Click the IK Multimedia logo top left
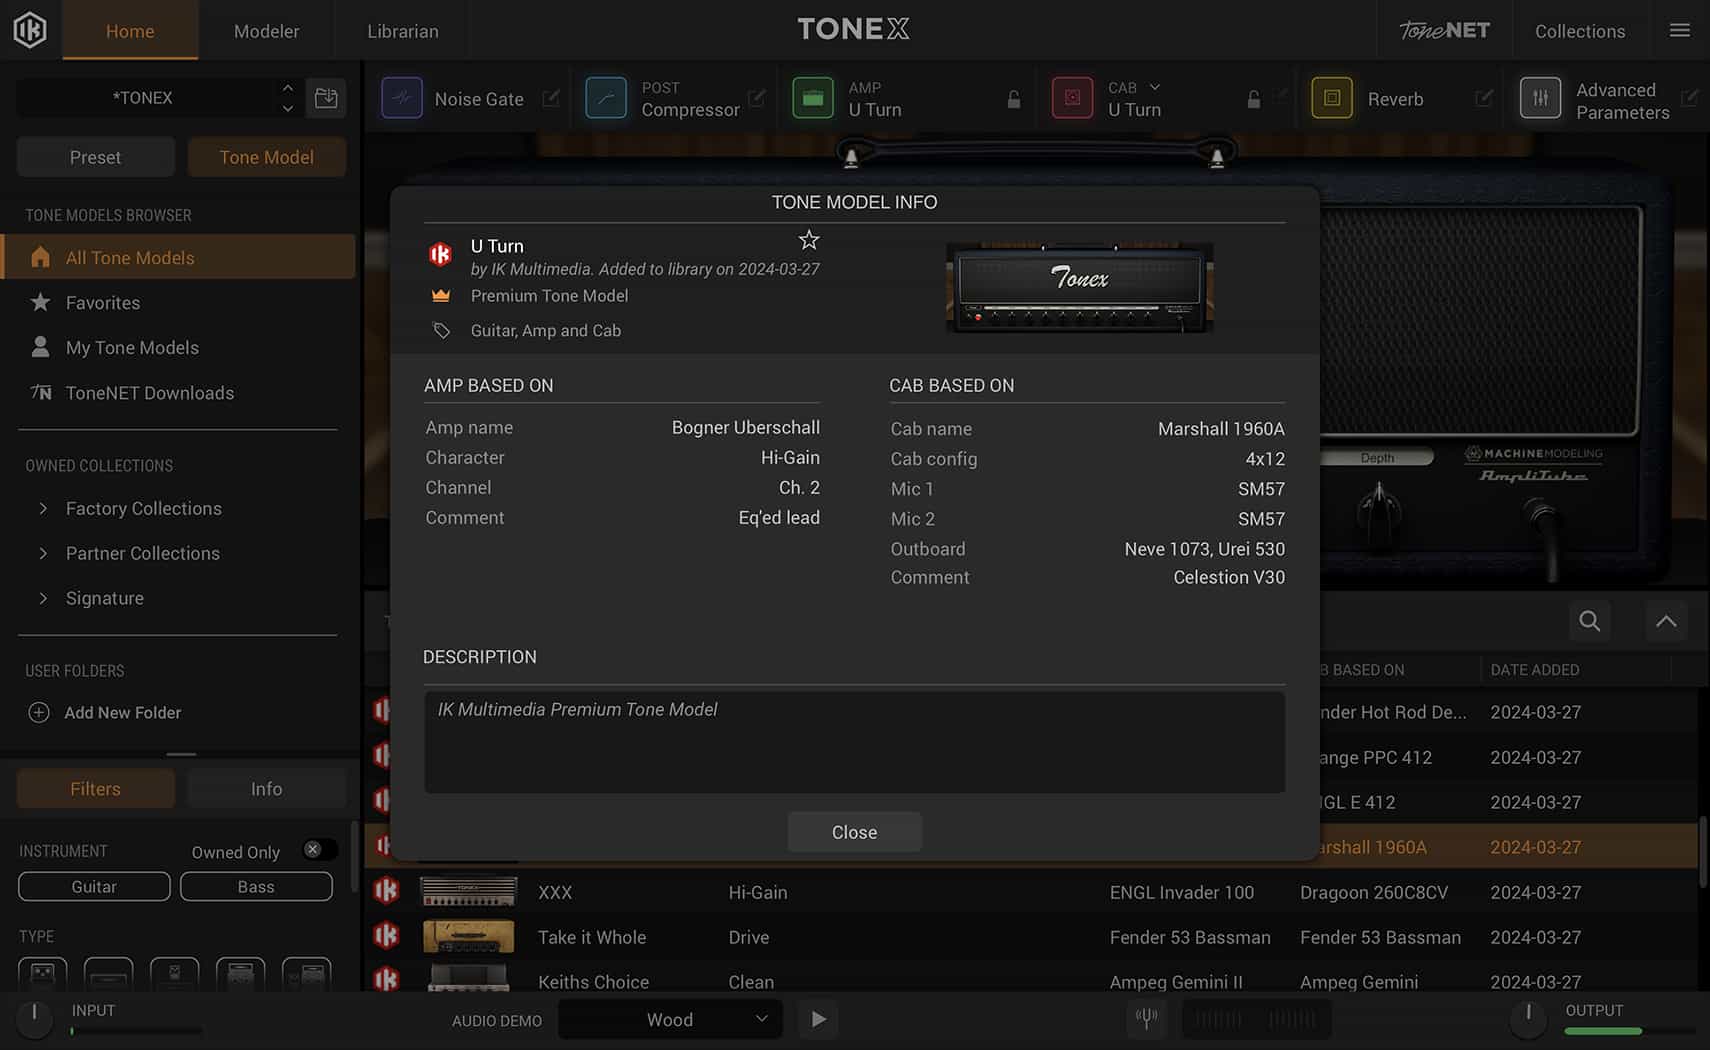1710x1050 pixels. click(29, 29)
